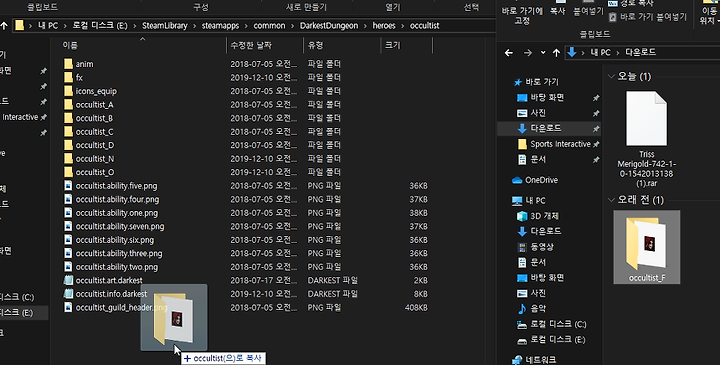
Task: Unpin 문서 from quick access
Action: (x=596, y=160)
